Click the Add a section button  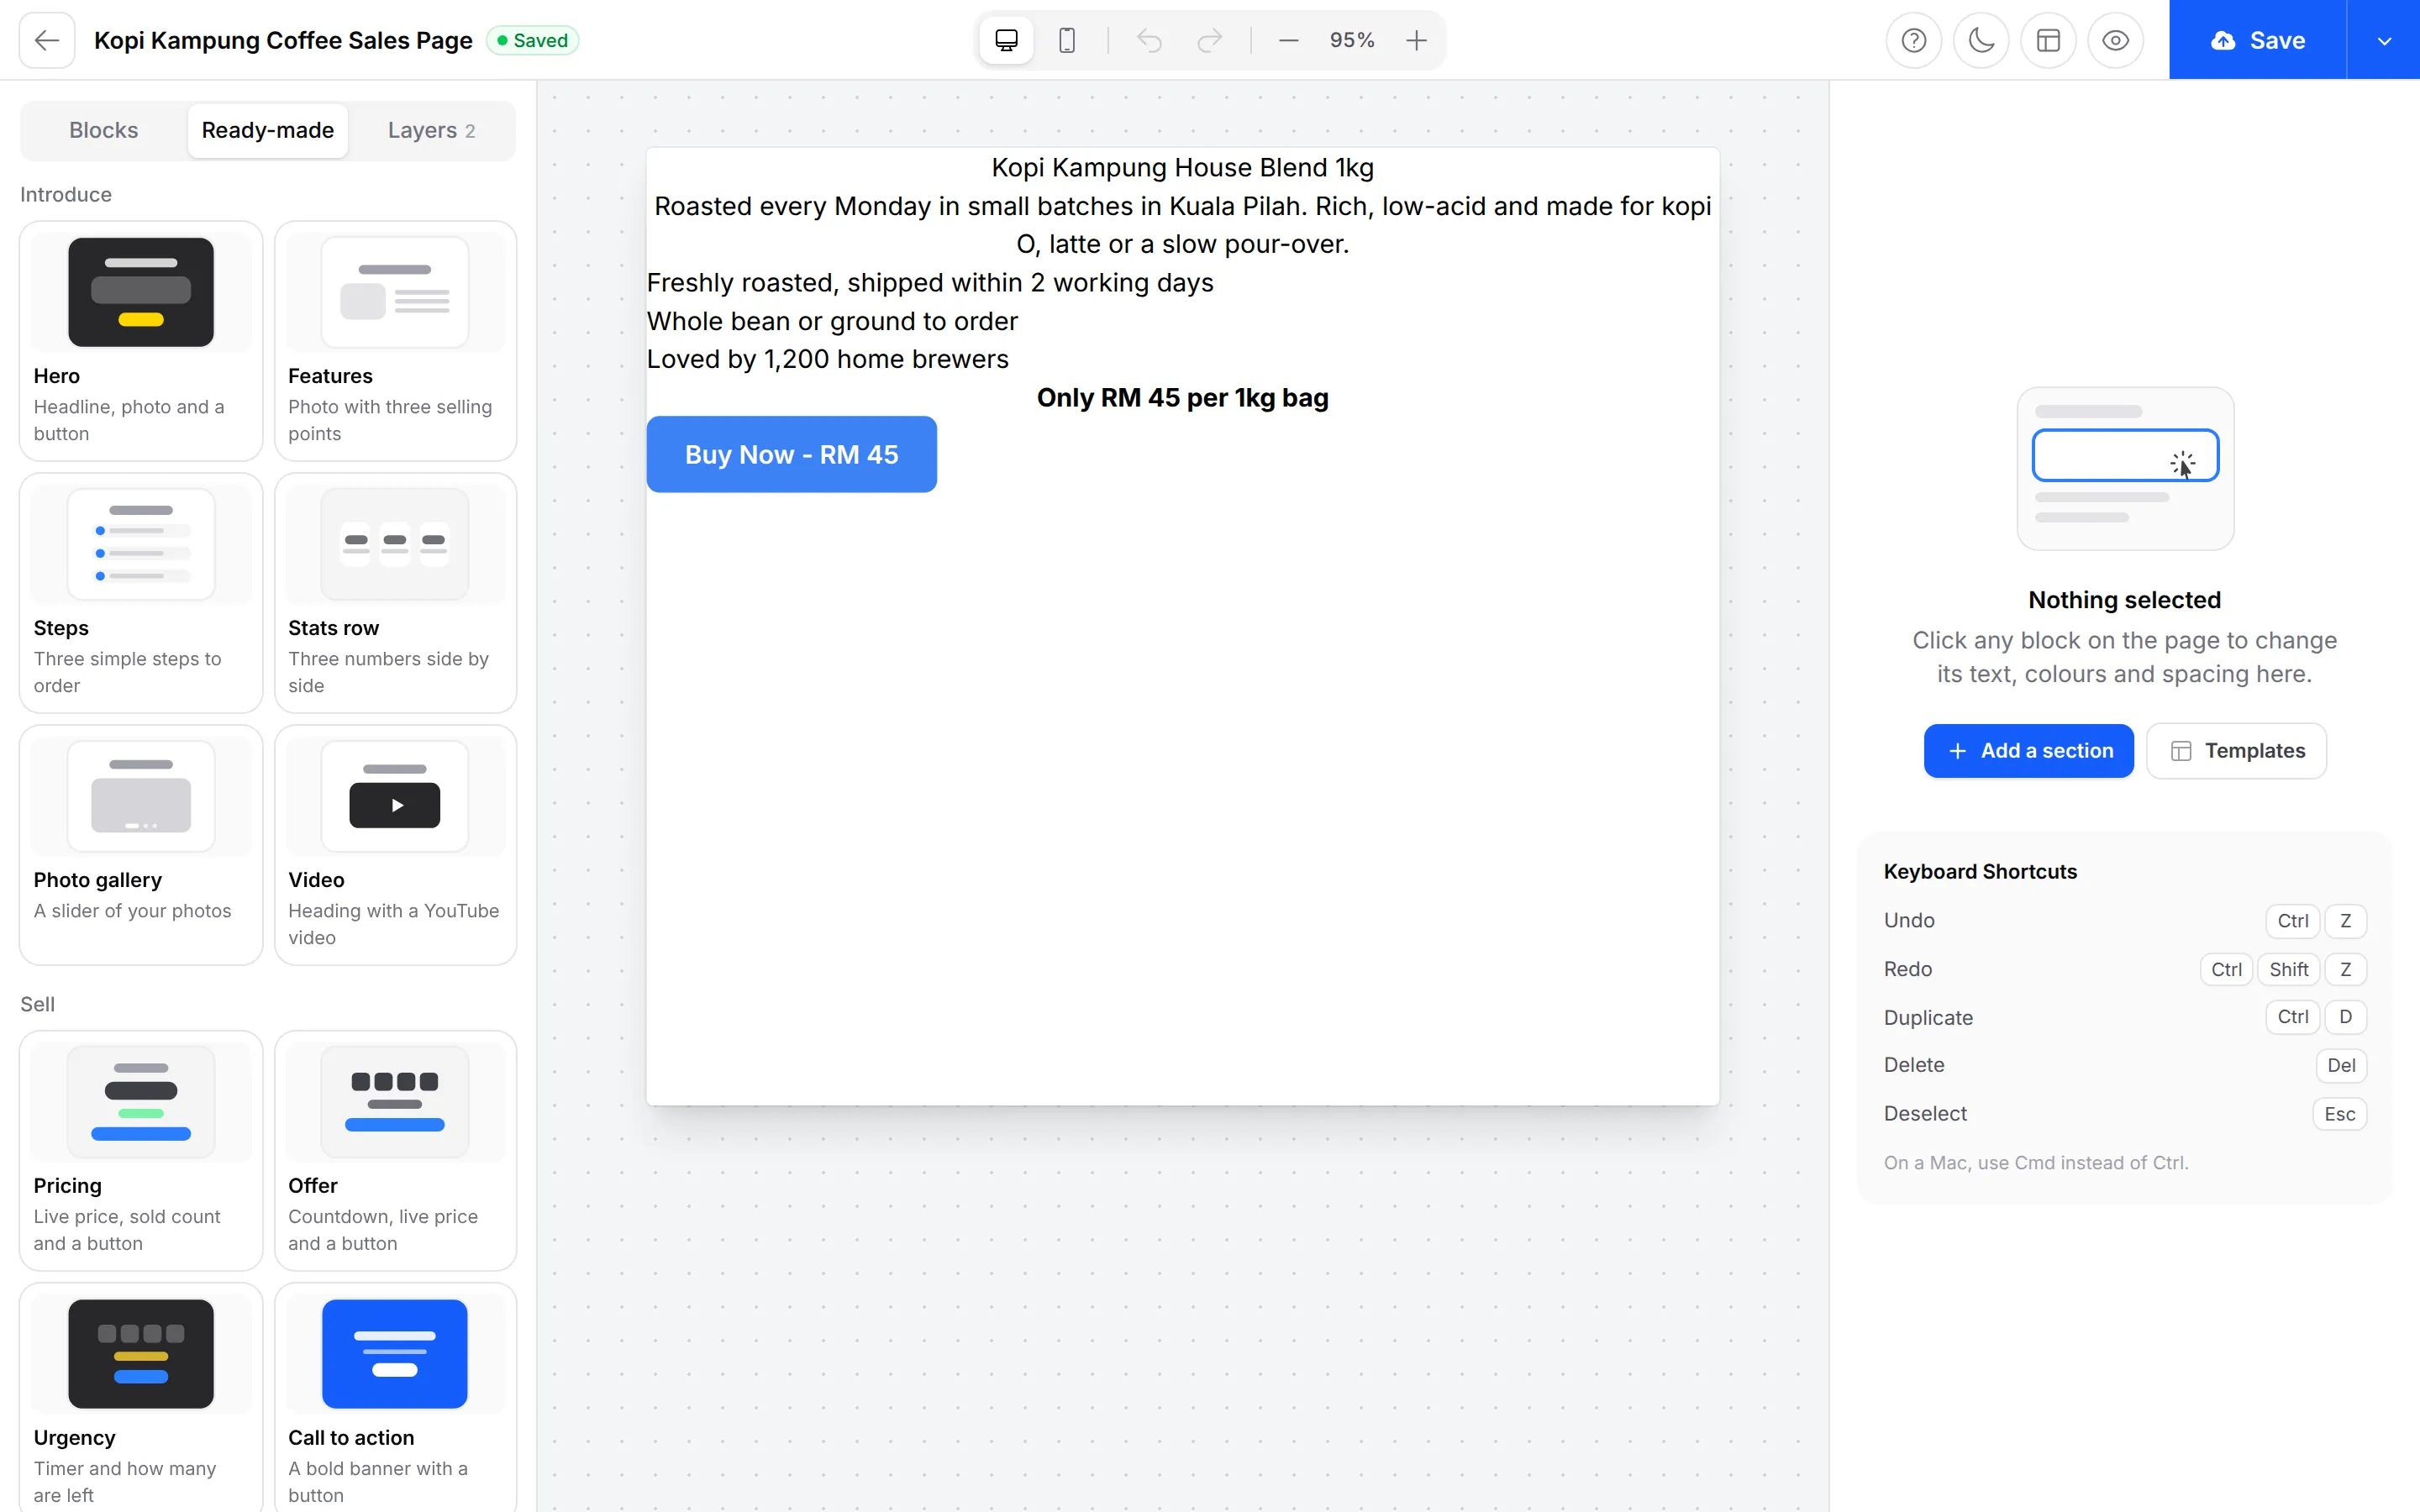click(x=2028, y=751)
